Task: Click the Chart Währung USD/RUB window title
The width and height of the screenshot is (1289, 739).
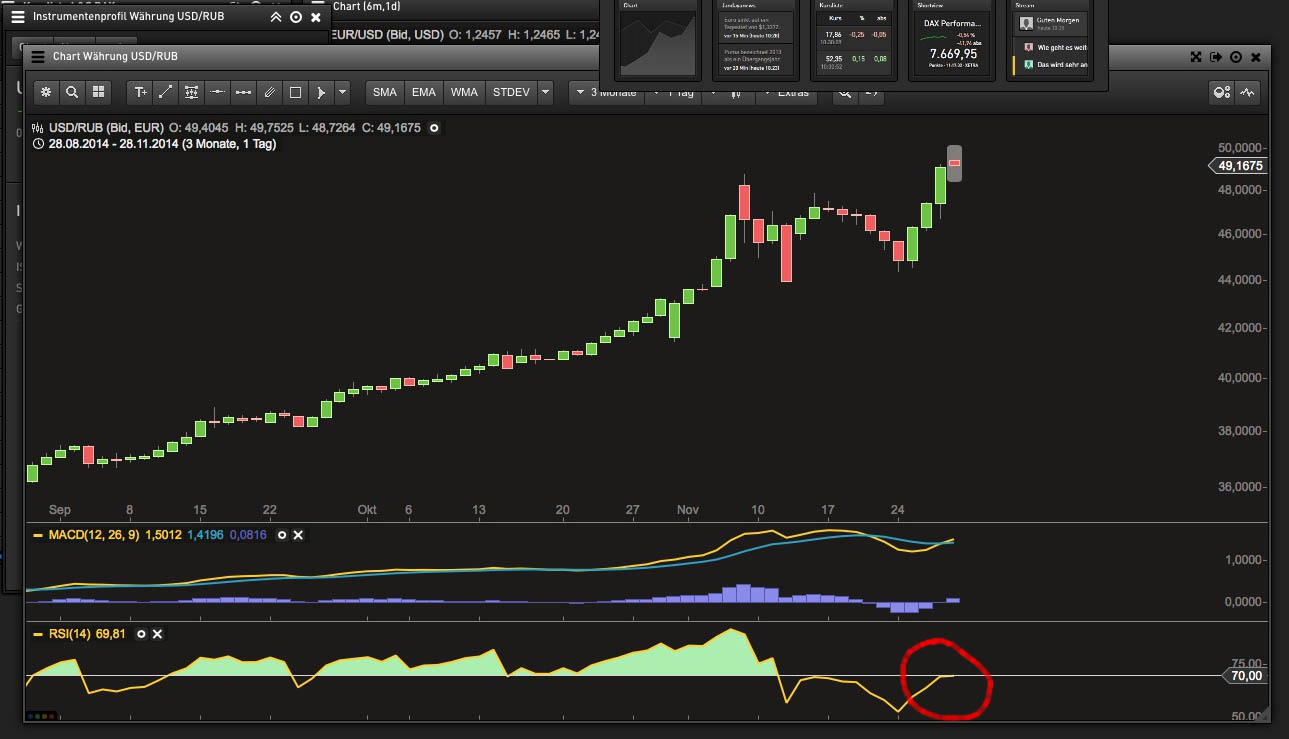Action: pos(115,57)
